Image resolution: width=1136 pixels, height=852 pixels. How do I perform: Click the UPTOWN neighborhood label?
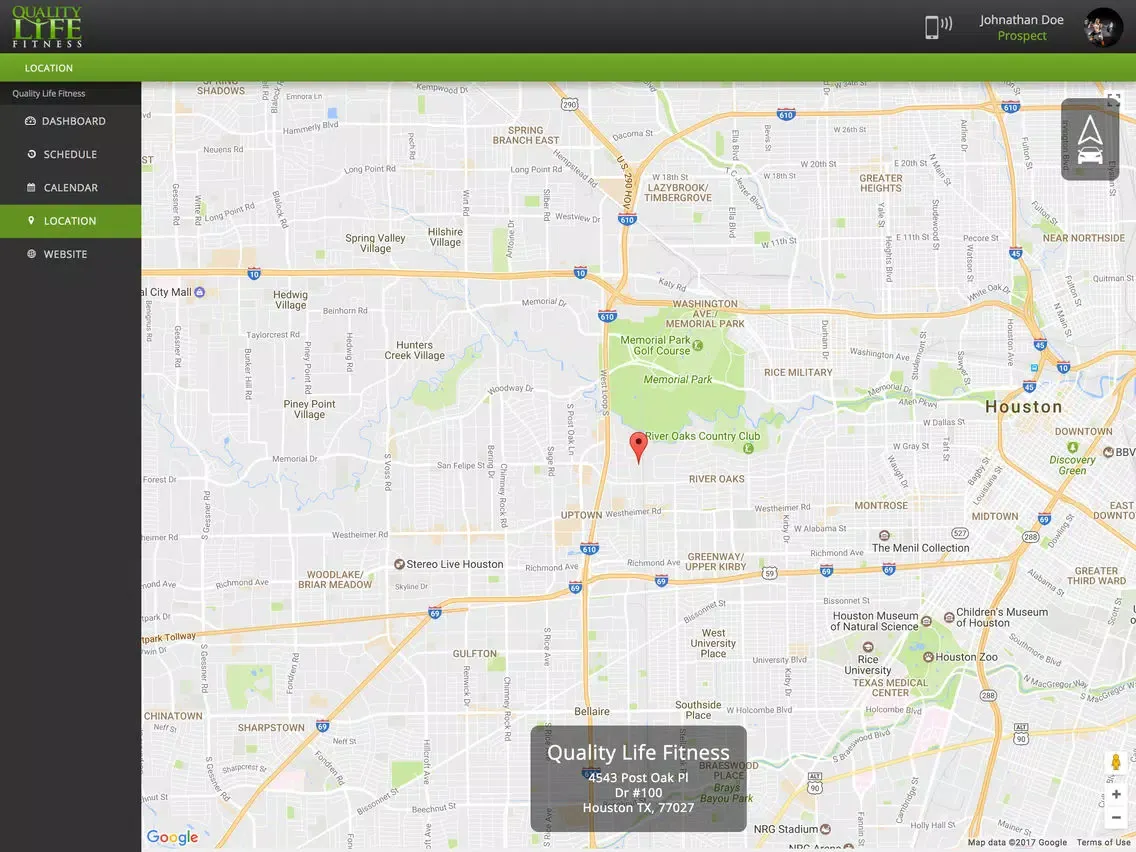581,515
